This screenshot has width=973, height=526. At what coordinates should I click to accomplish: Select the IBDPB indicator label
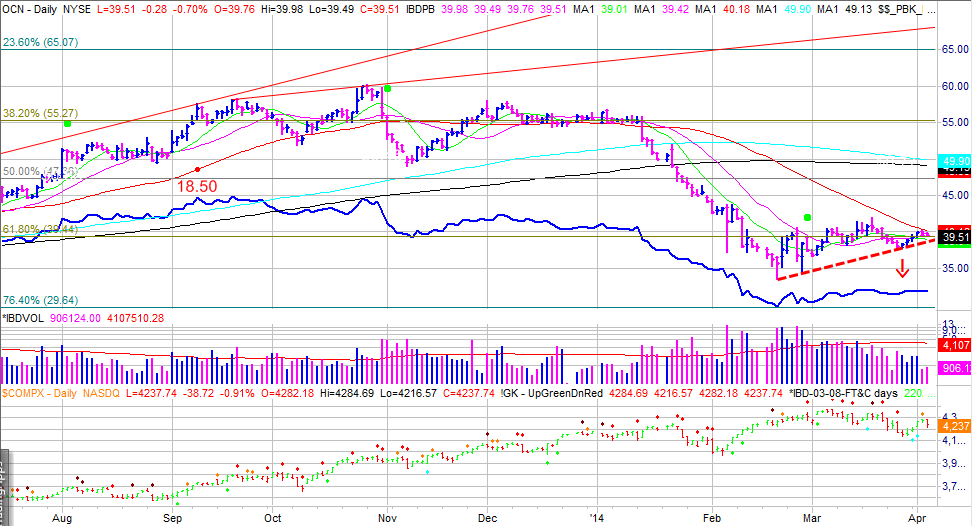[421, 9]
